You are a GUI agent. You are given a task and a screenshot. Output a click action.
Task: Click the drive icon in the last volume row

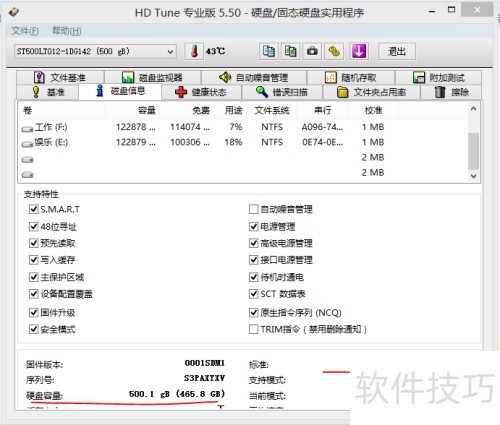[27, 174]
